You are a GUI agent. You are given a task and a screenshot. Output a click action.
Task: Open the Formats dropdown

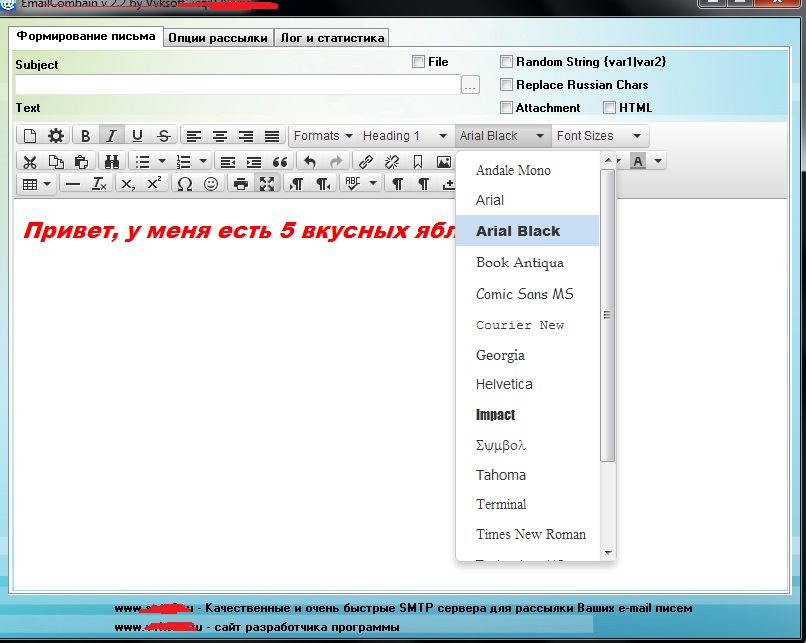coord(323,136)
